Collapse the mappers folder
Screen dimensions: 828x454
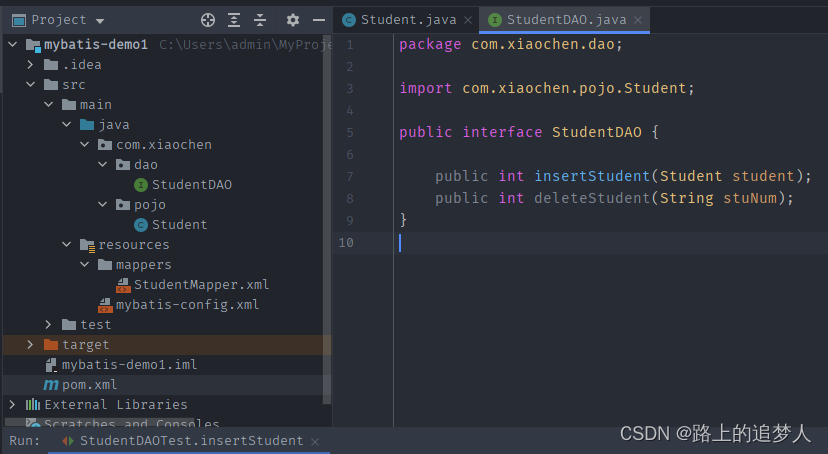tap(84, 264)
